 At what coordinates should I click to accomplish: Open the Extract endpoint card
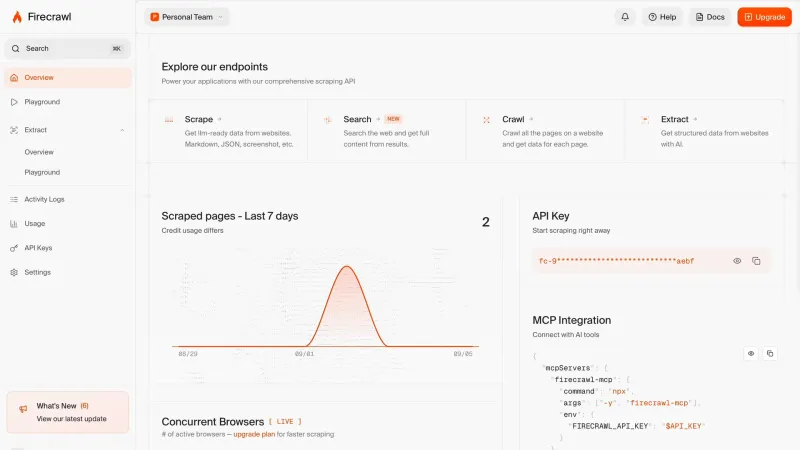(x=704, y=131)
